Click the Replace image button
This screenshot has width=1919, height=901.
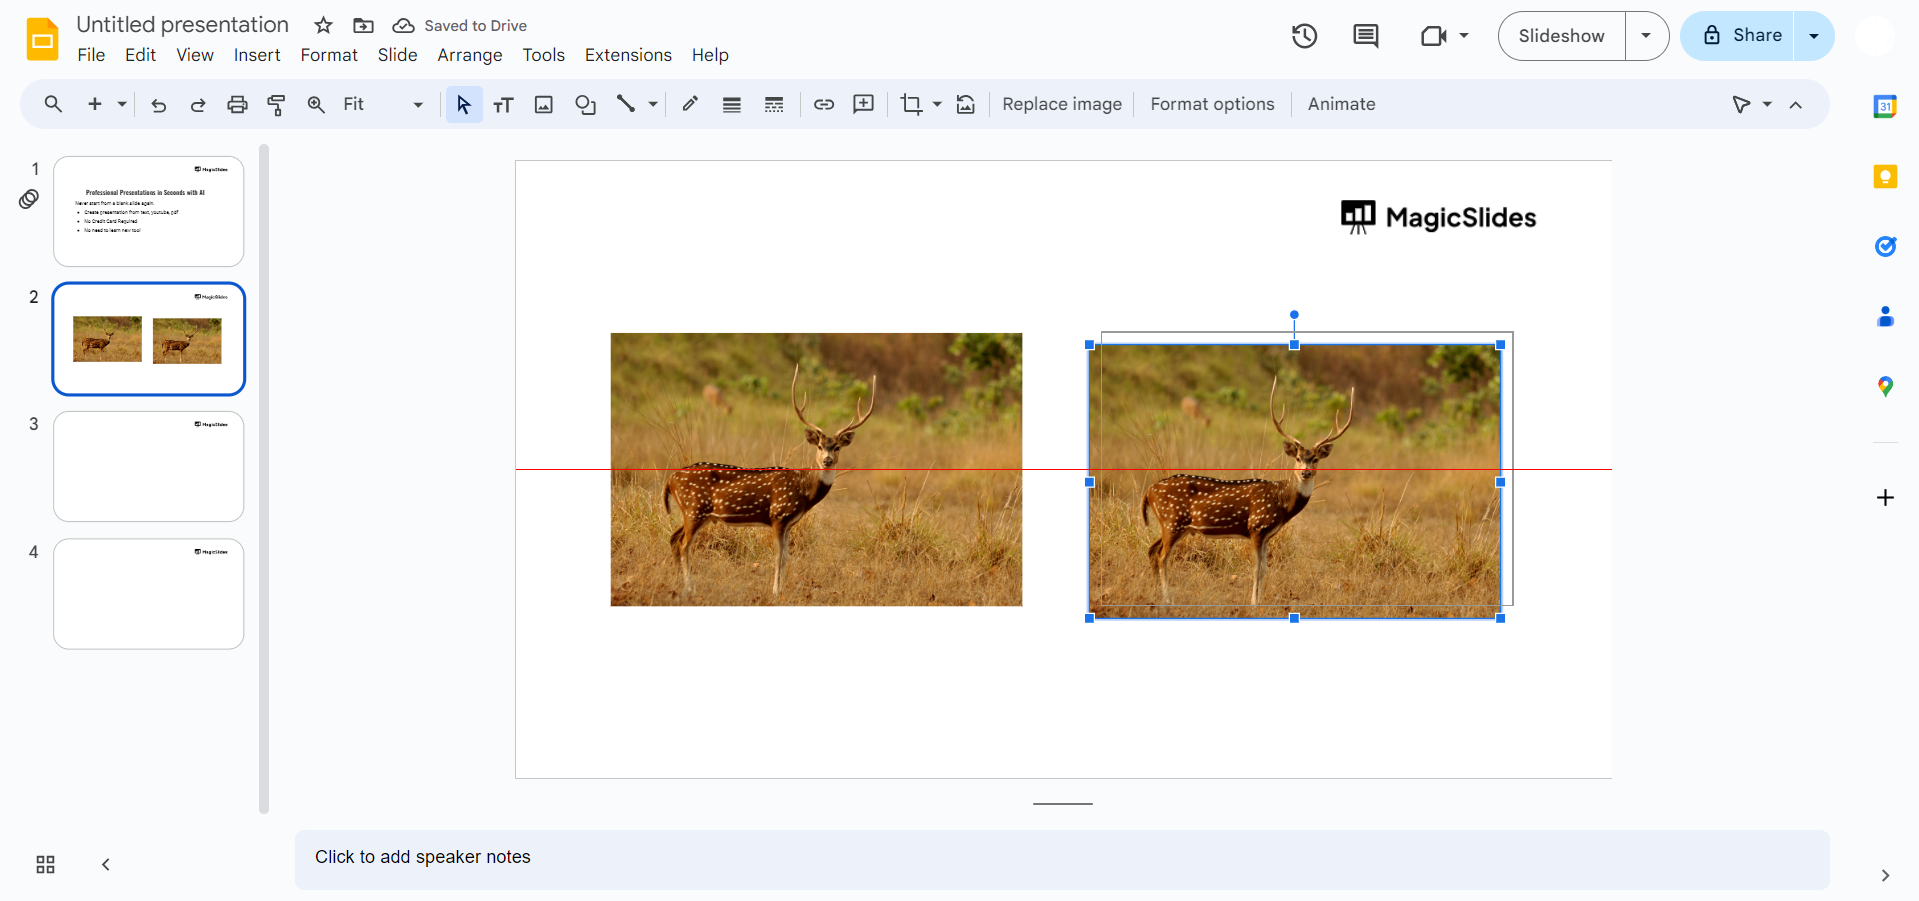[x=1061, y=104]
